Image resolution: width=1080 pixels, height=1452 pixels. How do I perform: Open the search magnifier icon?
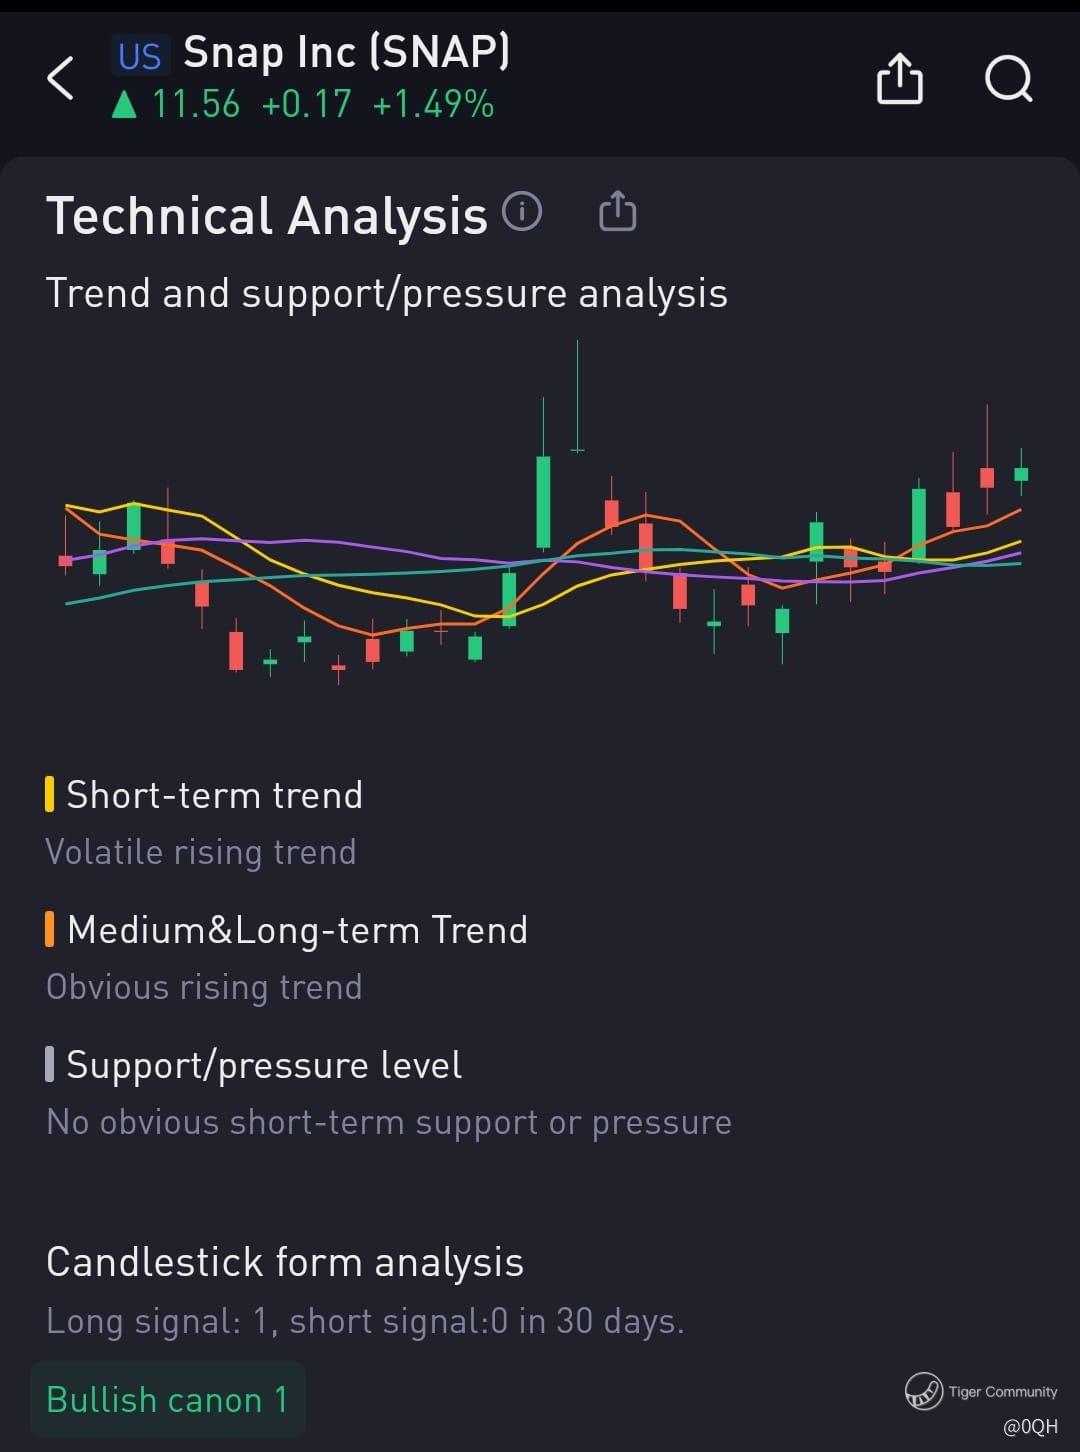(1008, 78)
